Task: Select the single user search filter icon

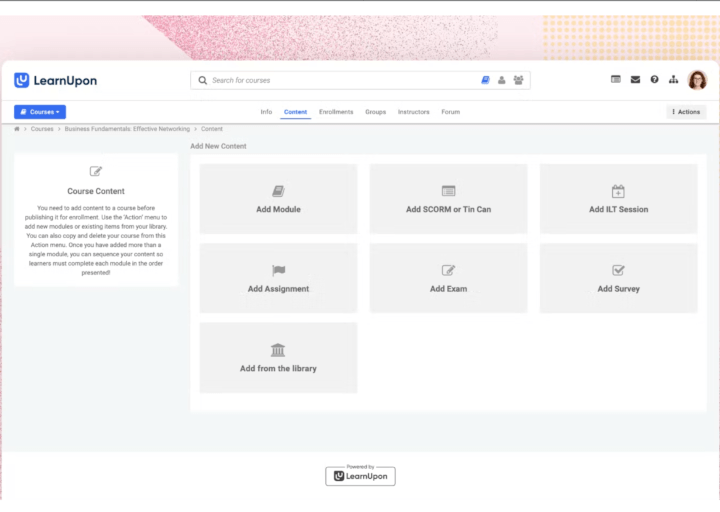Action: pos(502,80)
